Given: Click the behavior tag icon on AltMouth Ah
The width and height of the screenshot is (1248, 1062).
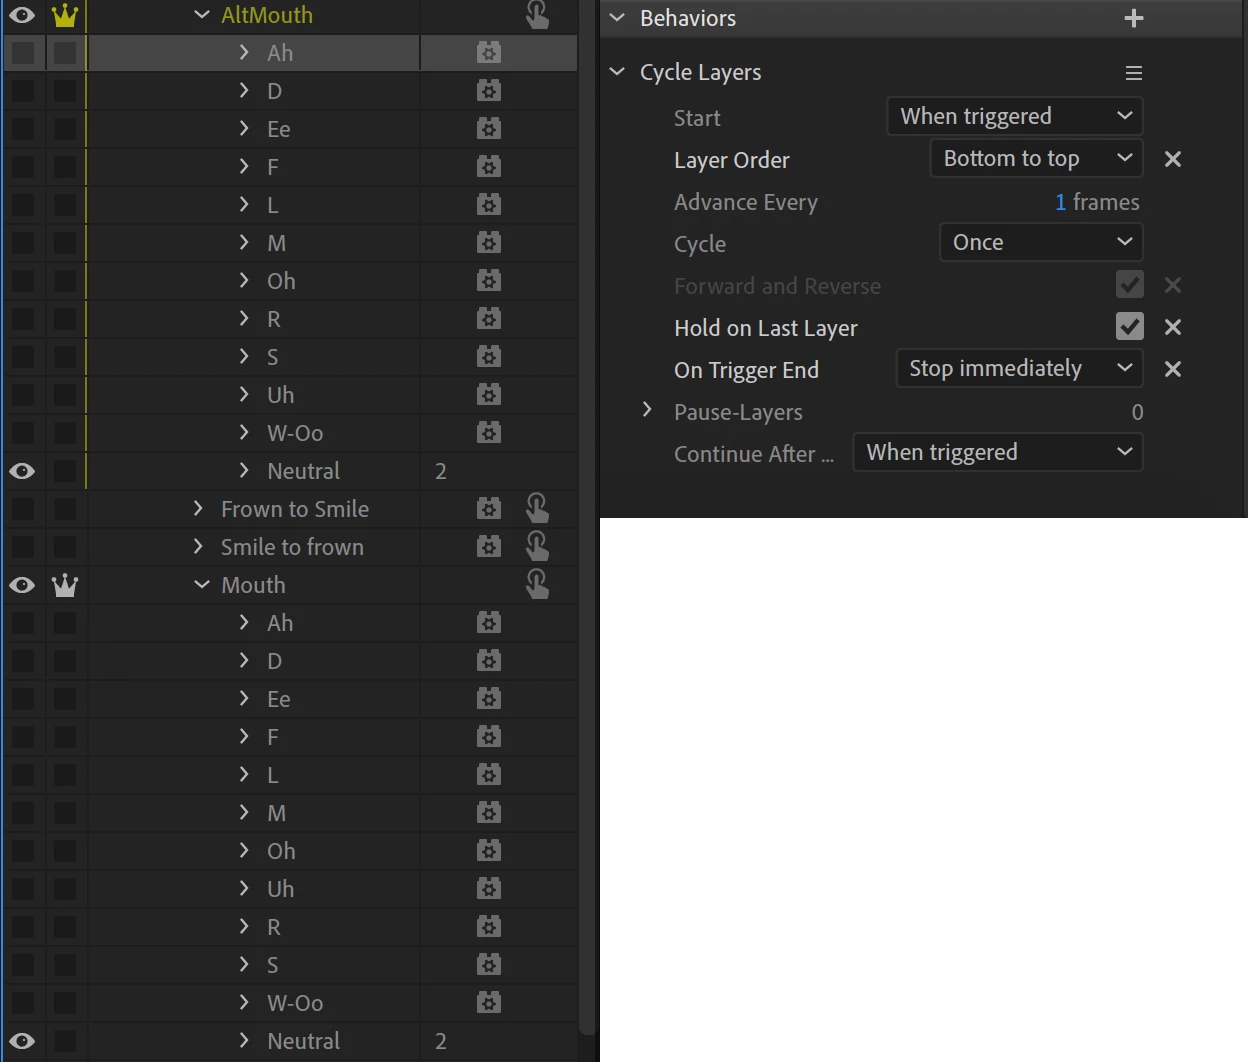Looking at the screenshot, I should [x=489, y=53].
